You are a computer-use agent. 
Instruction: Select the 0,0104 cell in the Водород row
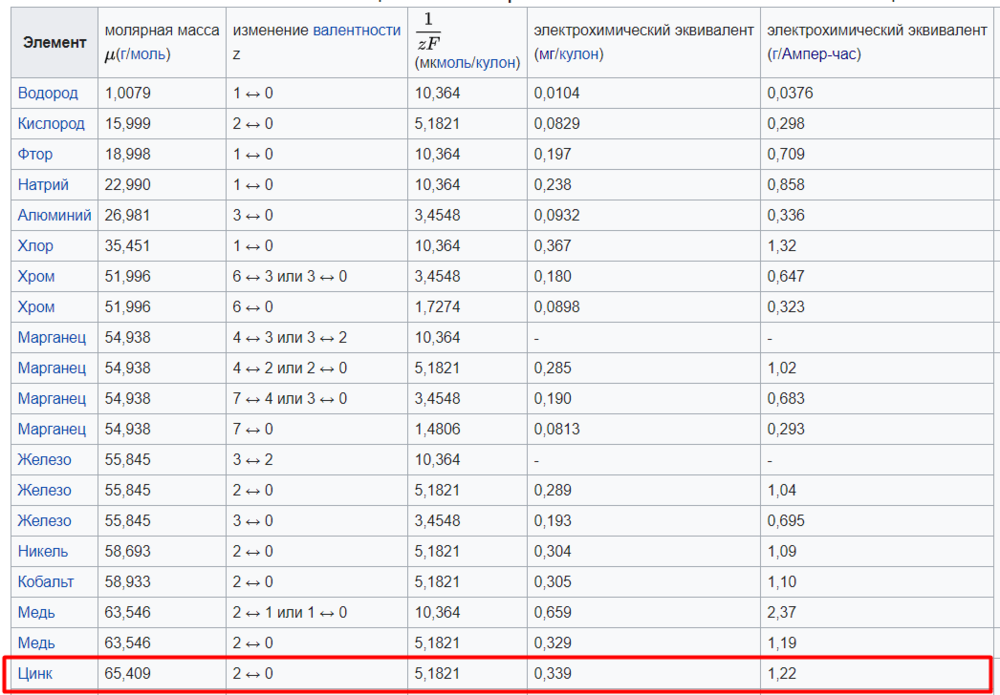coord(556,93)
